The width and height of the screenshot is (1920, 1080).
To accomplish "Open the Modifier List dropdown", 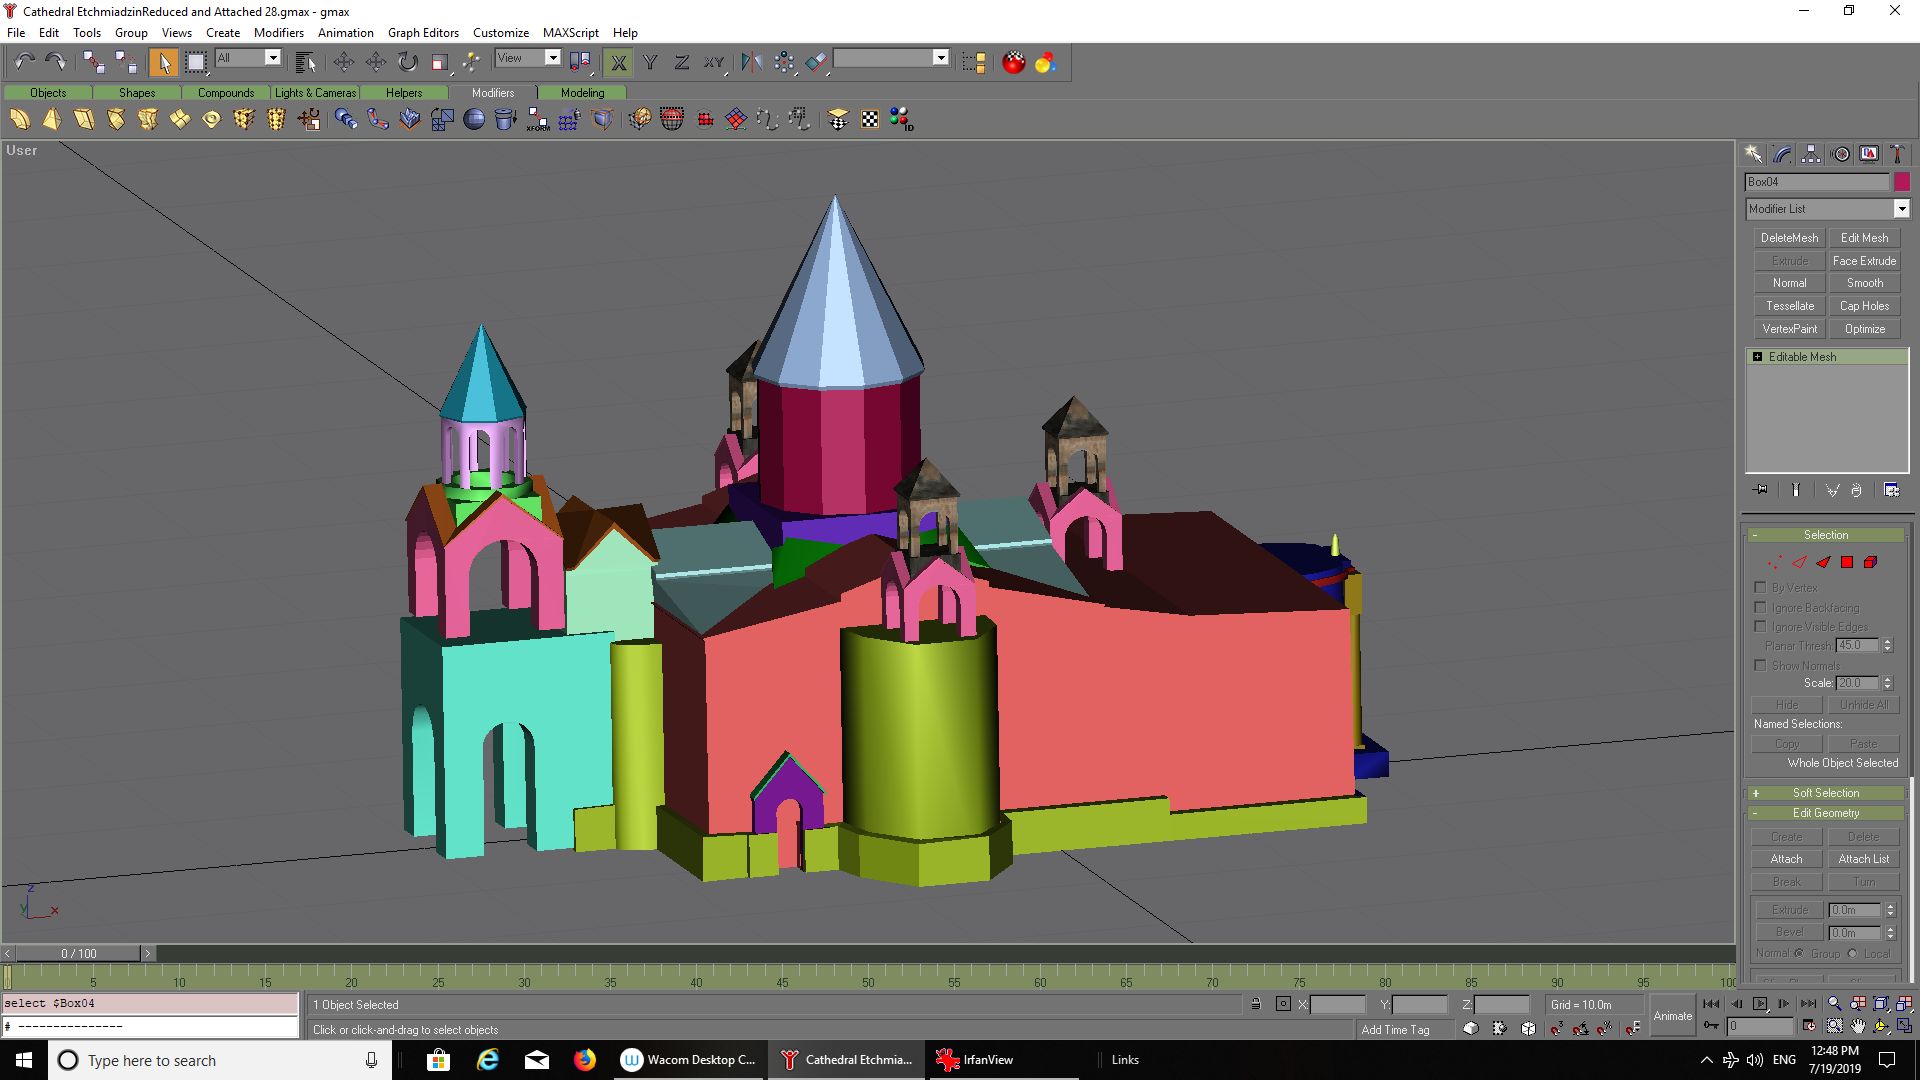I will click(x=1901, y=209).
